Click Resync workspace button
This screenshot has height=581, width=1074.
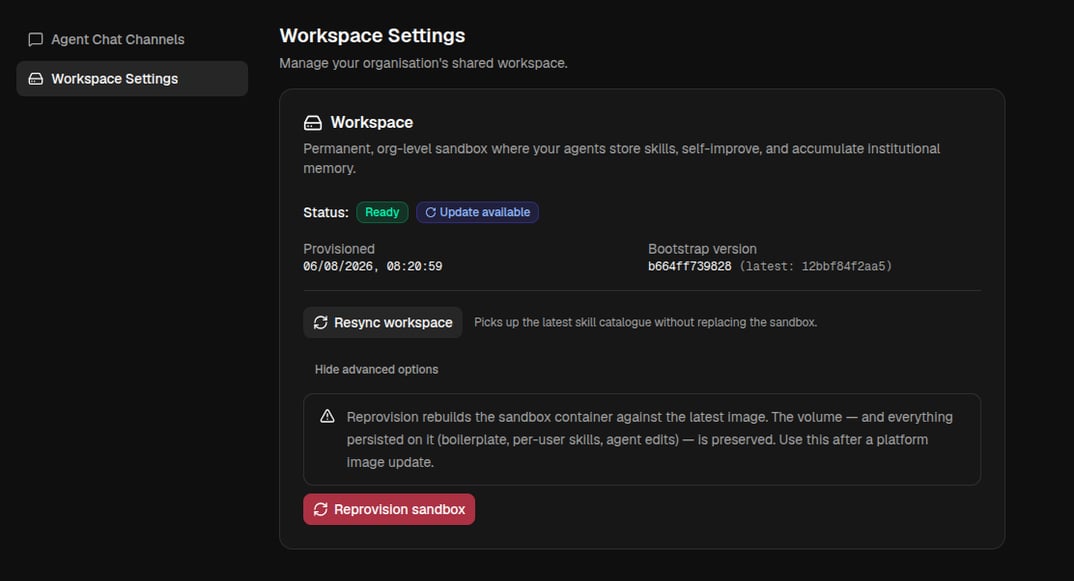tap(383, 323)
